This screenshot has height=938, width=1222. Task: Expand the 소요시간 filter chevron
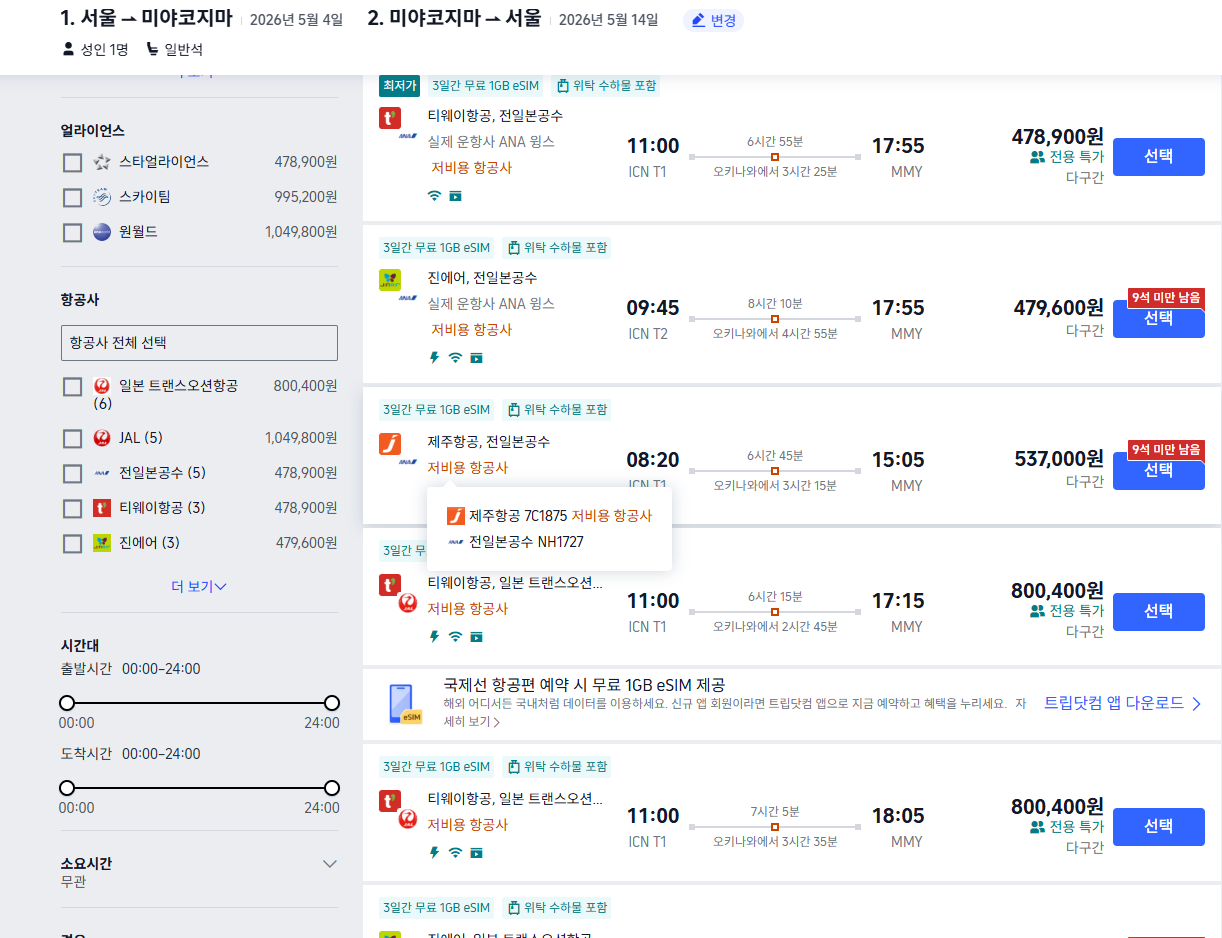(330, 863)
